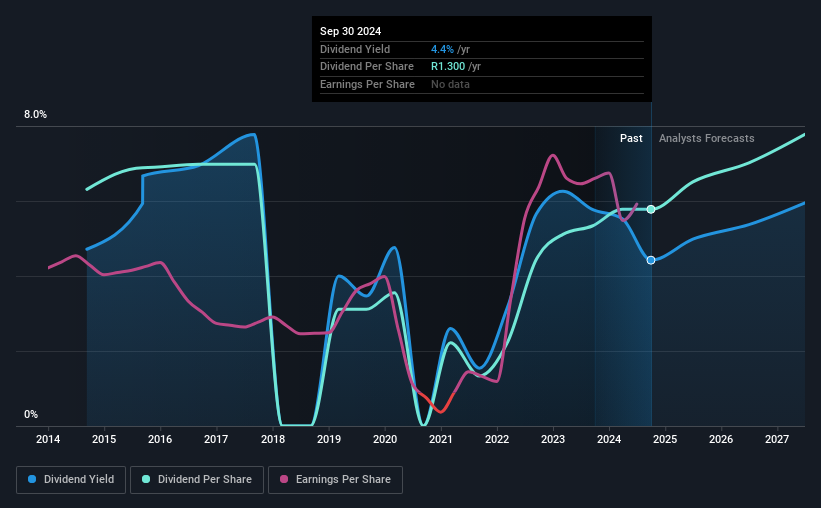Image resolution: width=821 pixels, height=508 pixels.
Task: Toggle the Dividend Yield legend series
Action: pyautogui.click(x=71, y=480)
